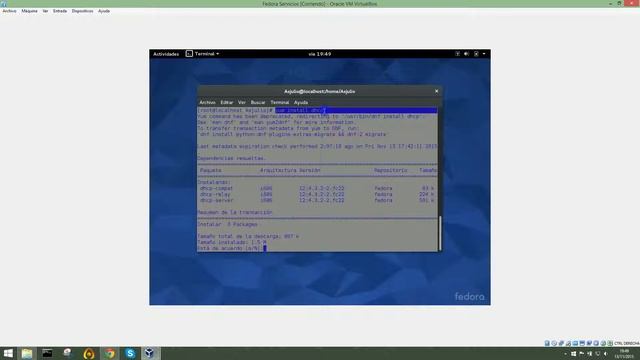The width and height of the screenshot is (640, 360).
Task: Open Skype from the taskbar
Action: click(x=130, y=353)
